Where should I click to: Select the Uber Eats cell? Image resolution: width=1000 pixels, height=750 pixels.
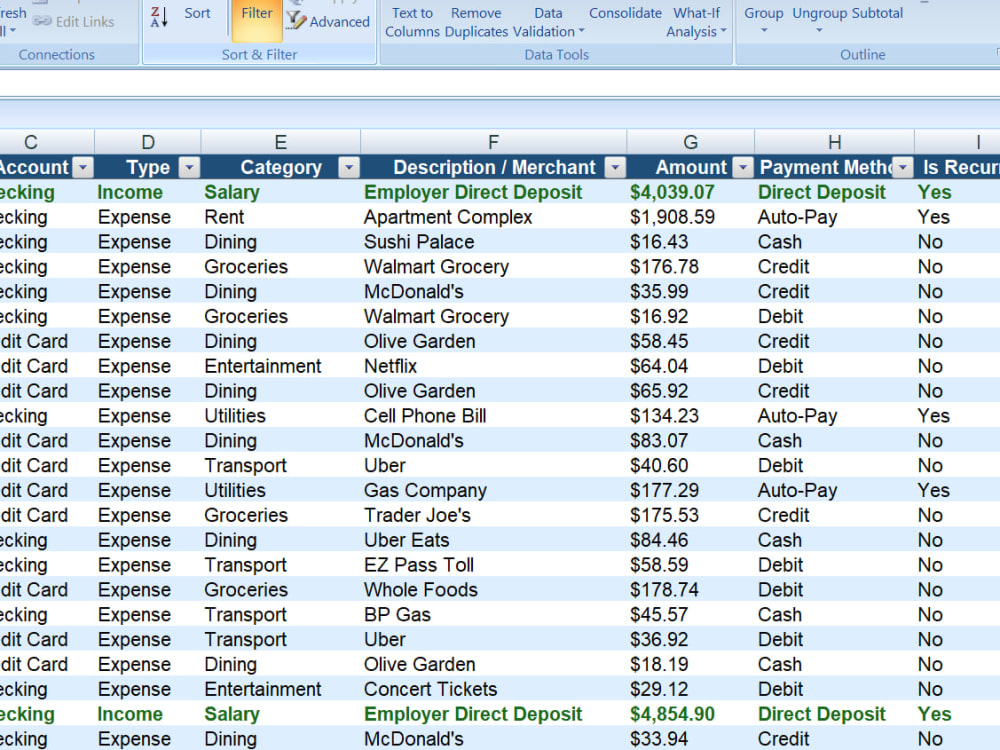pyautogui.click(x=494, y=540)
